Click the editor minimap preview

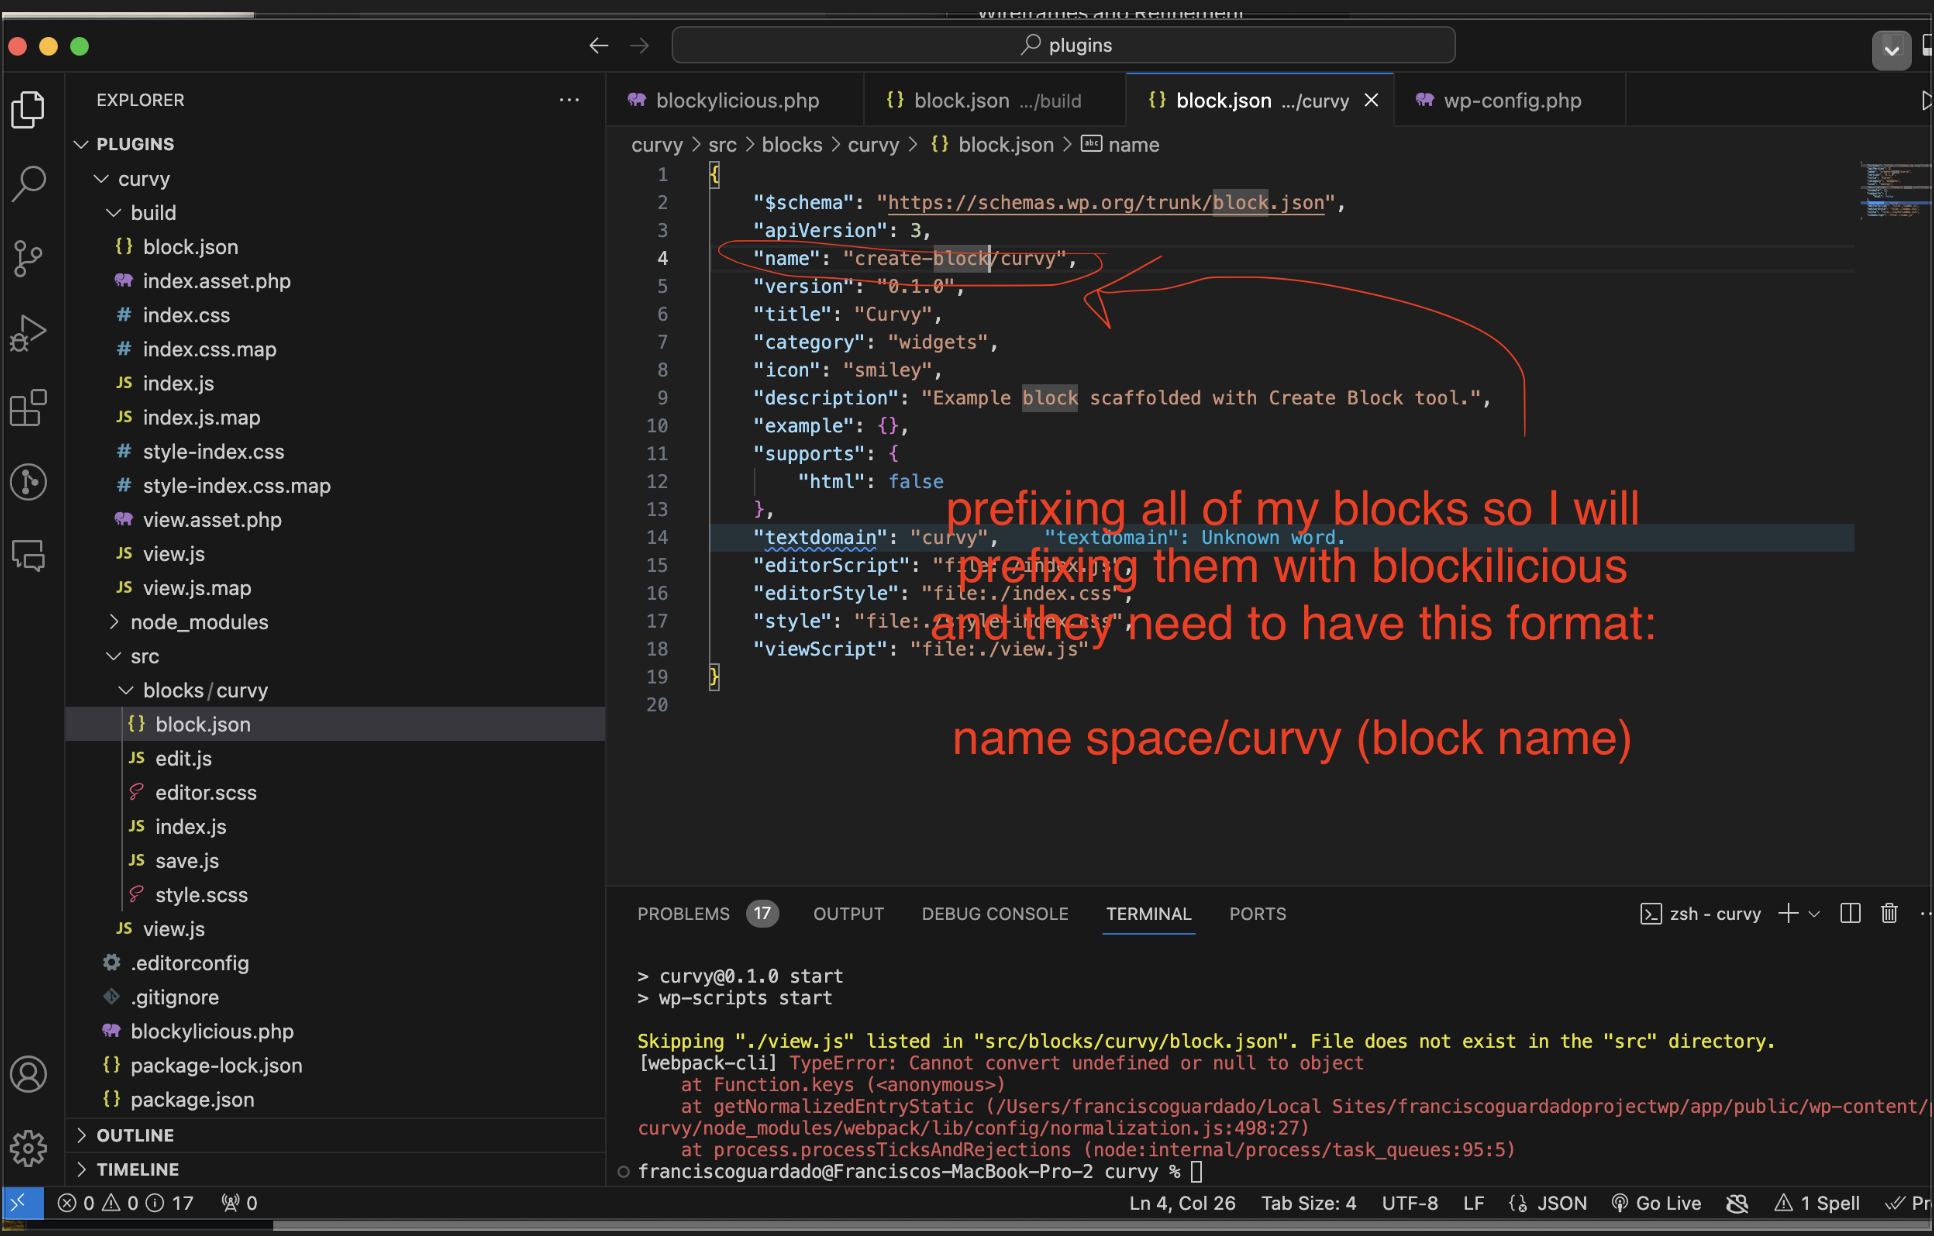1894,190
